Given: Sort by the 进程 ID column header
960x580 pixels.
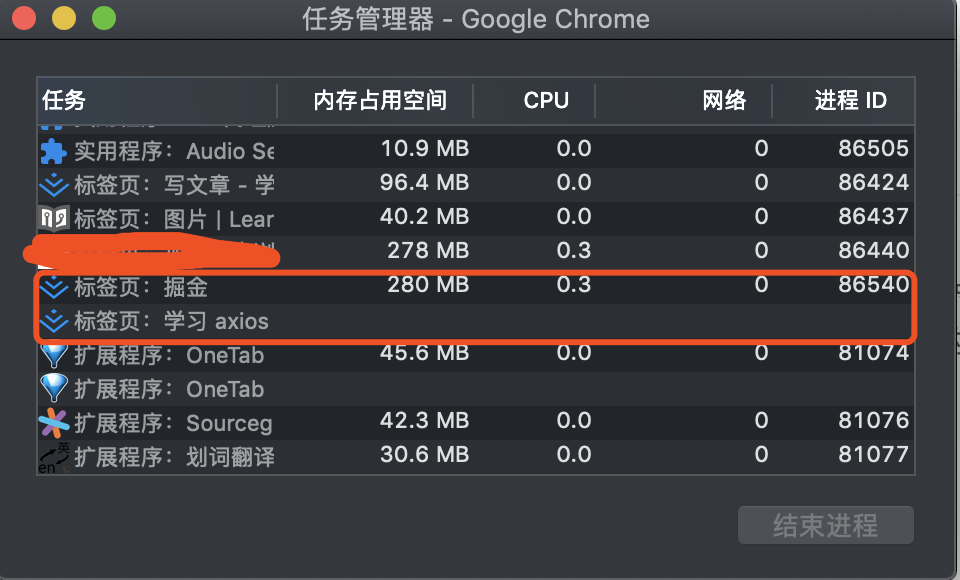Looking at the screenshot, I should 850,100.
